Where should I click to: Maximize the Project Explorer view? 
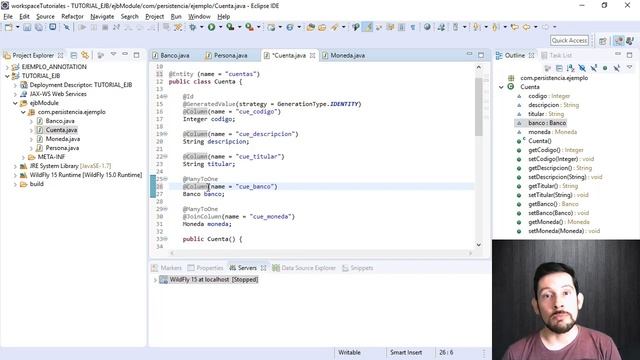pyautogui.click(x=136, y=55)
